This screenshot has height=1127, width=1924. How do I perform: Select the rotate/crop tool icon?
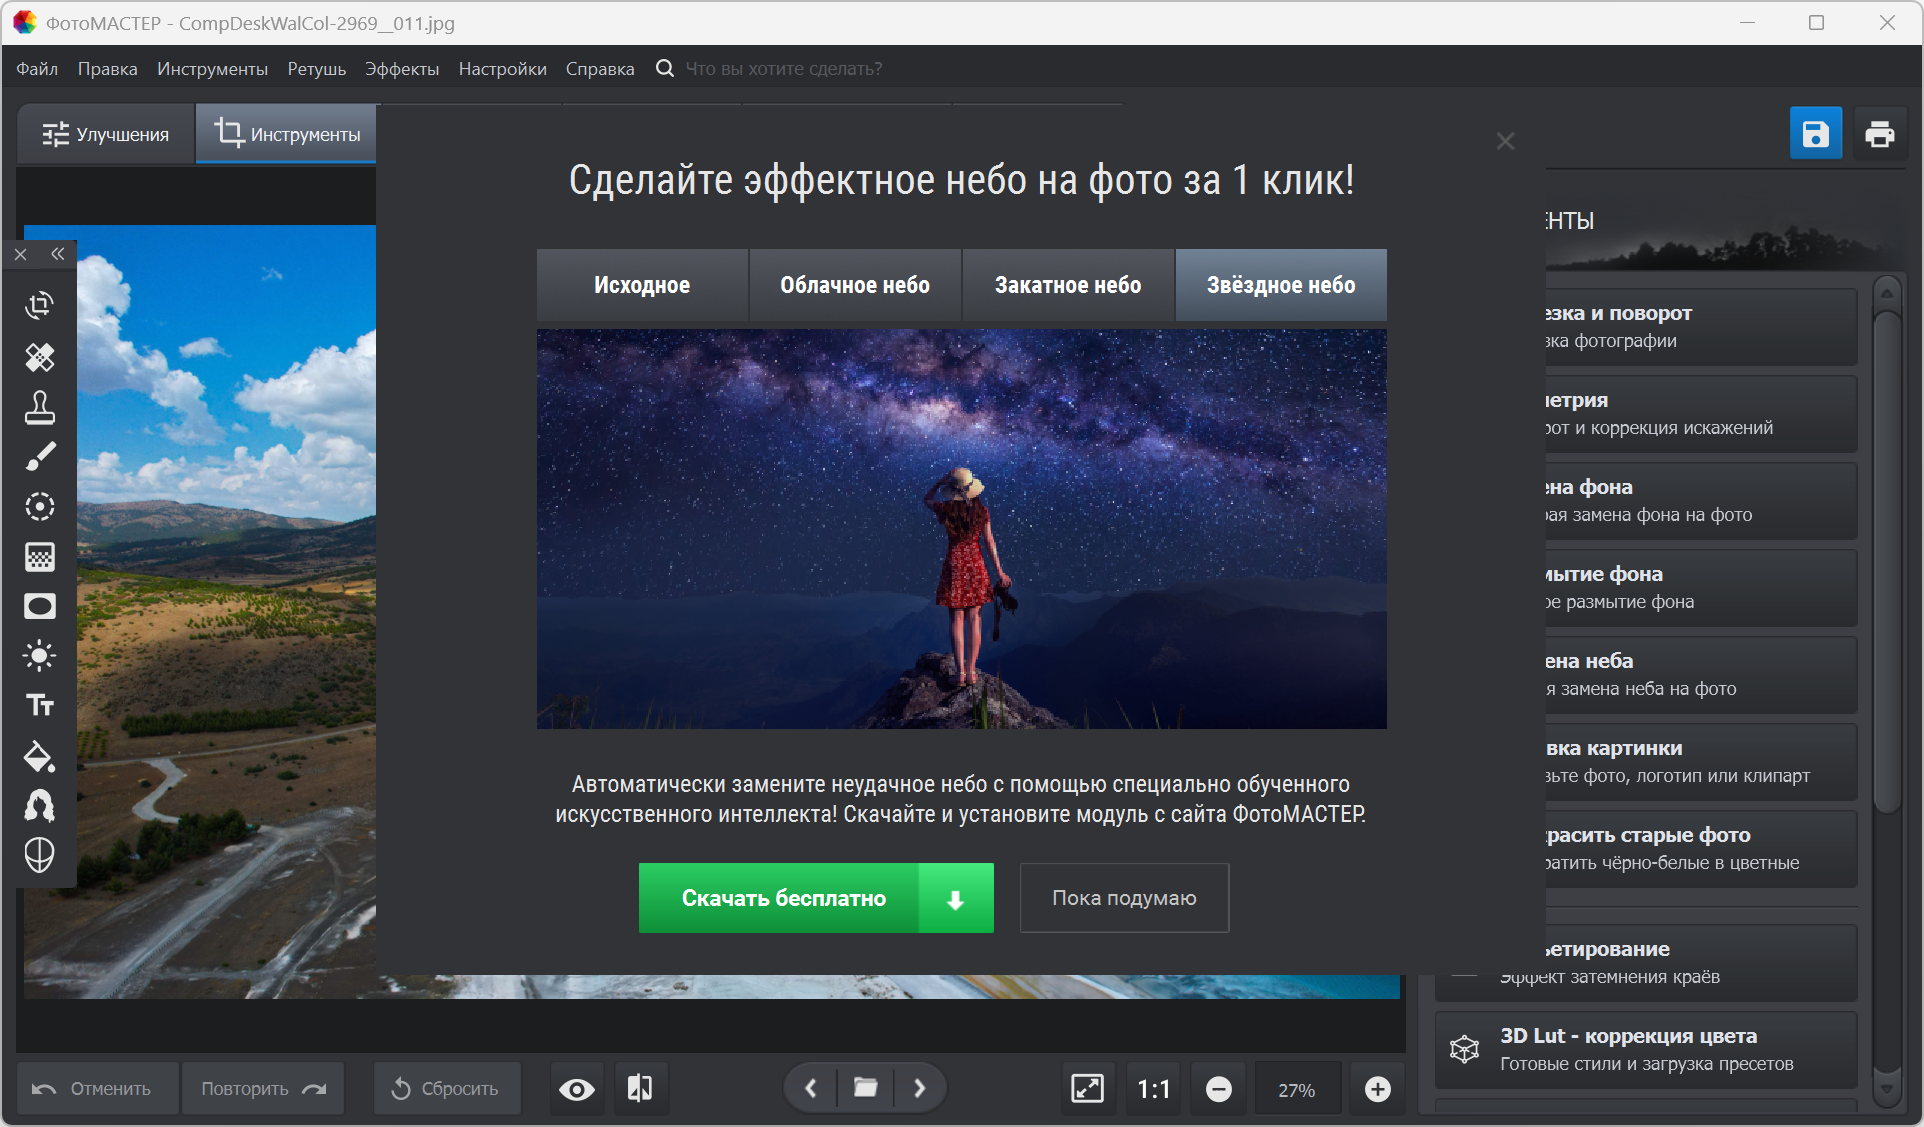[40, 306]
